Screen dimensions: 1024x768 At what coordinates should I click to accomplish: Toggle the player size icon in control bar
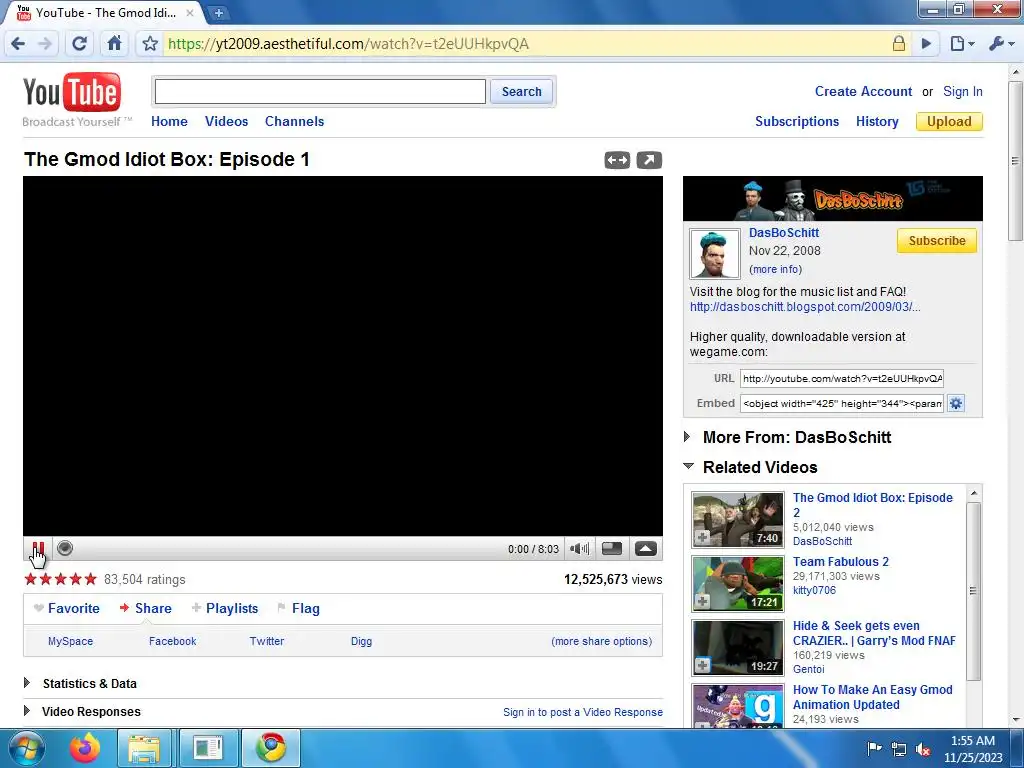click(x=612, y=549)
